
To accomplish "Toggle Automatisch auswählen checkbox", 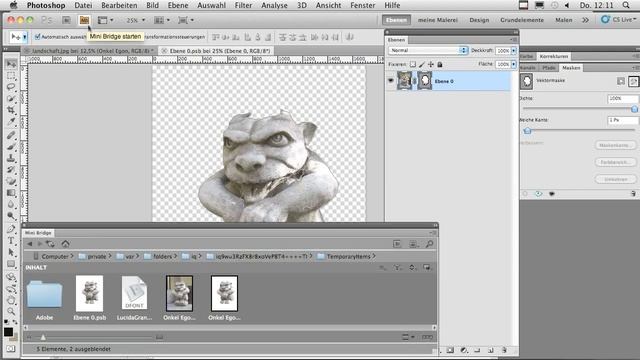I will click(38, 37).
